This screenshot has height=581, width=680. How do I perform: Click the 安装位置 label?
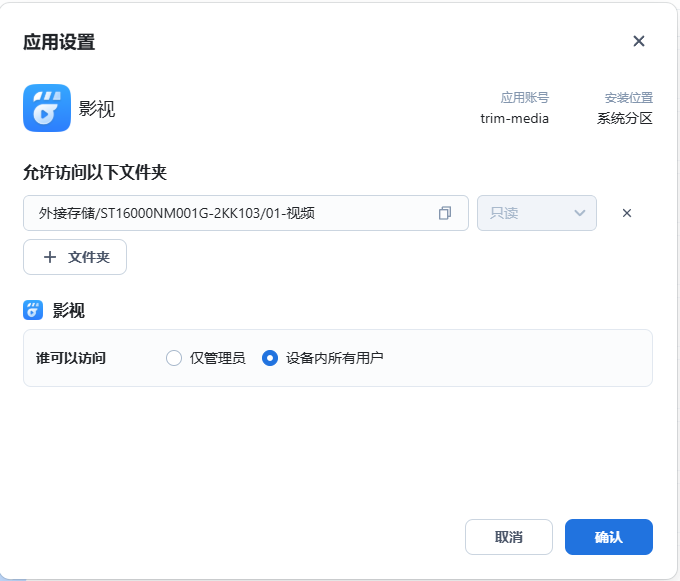pos(629,98)
